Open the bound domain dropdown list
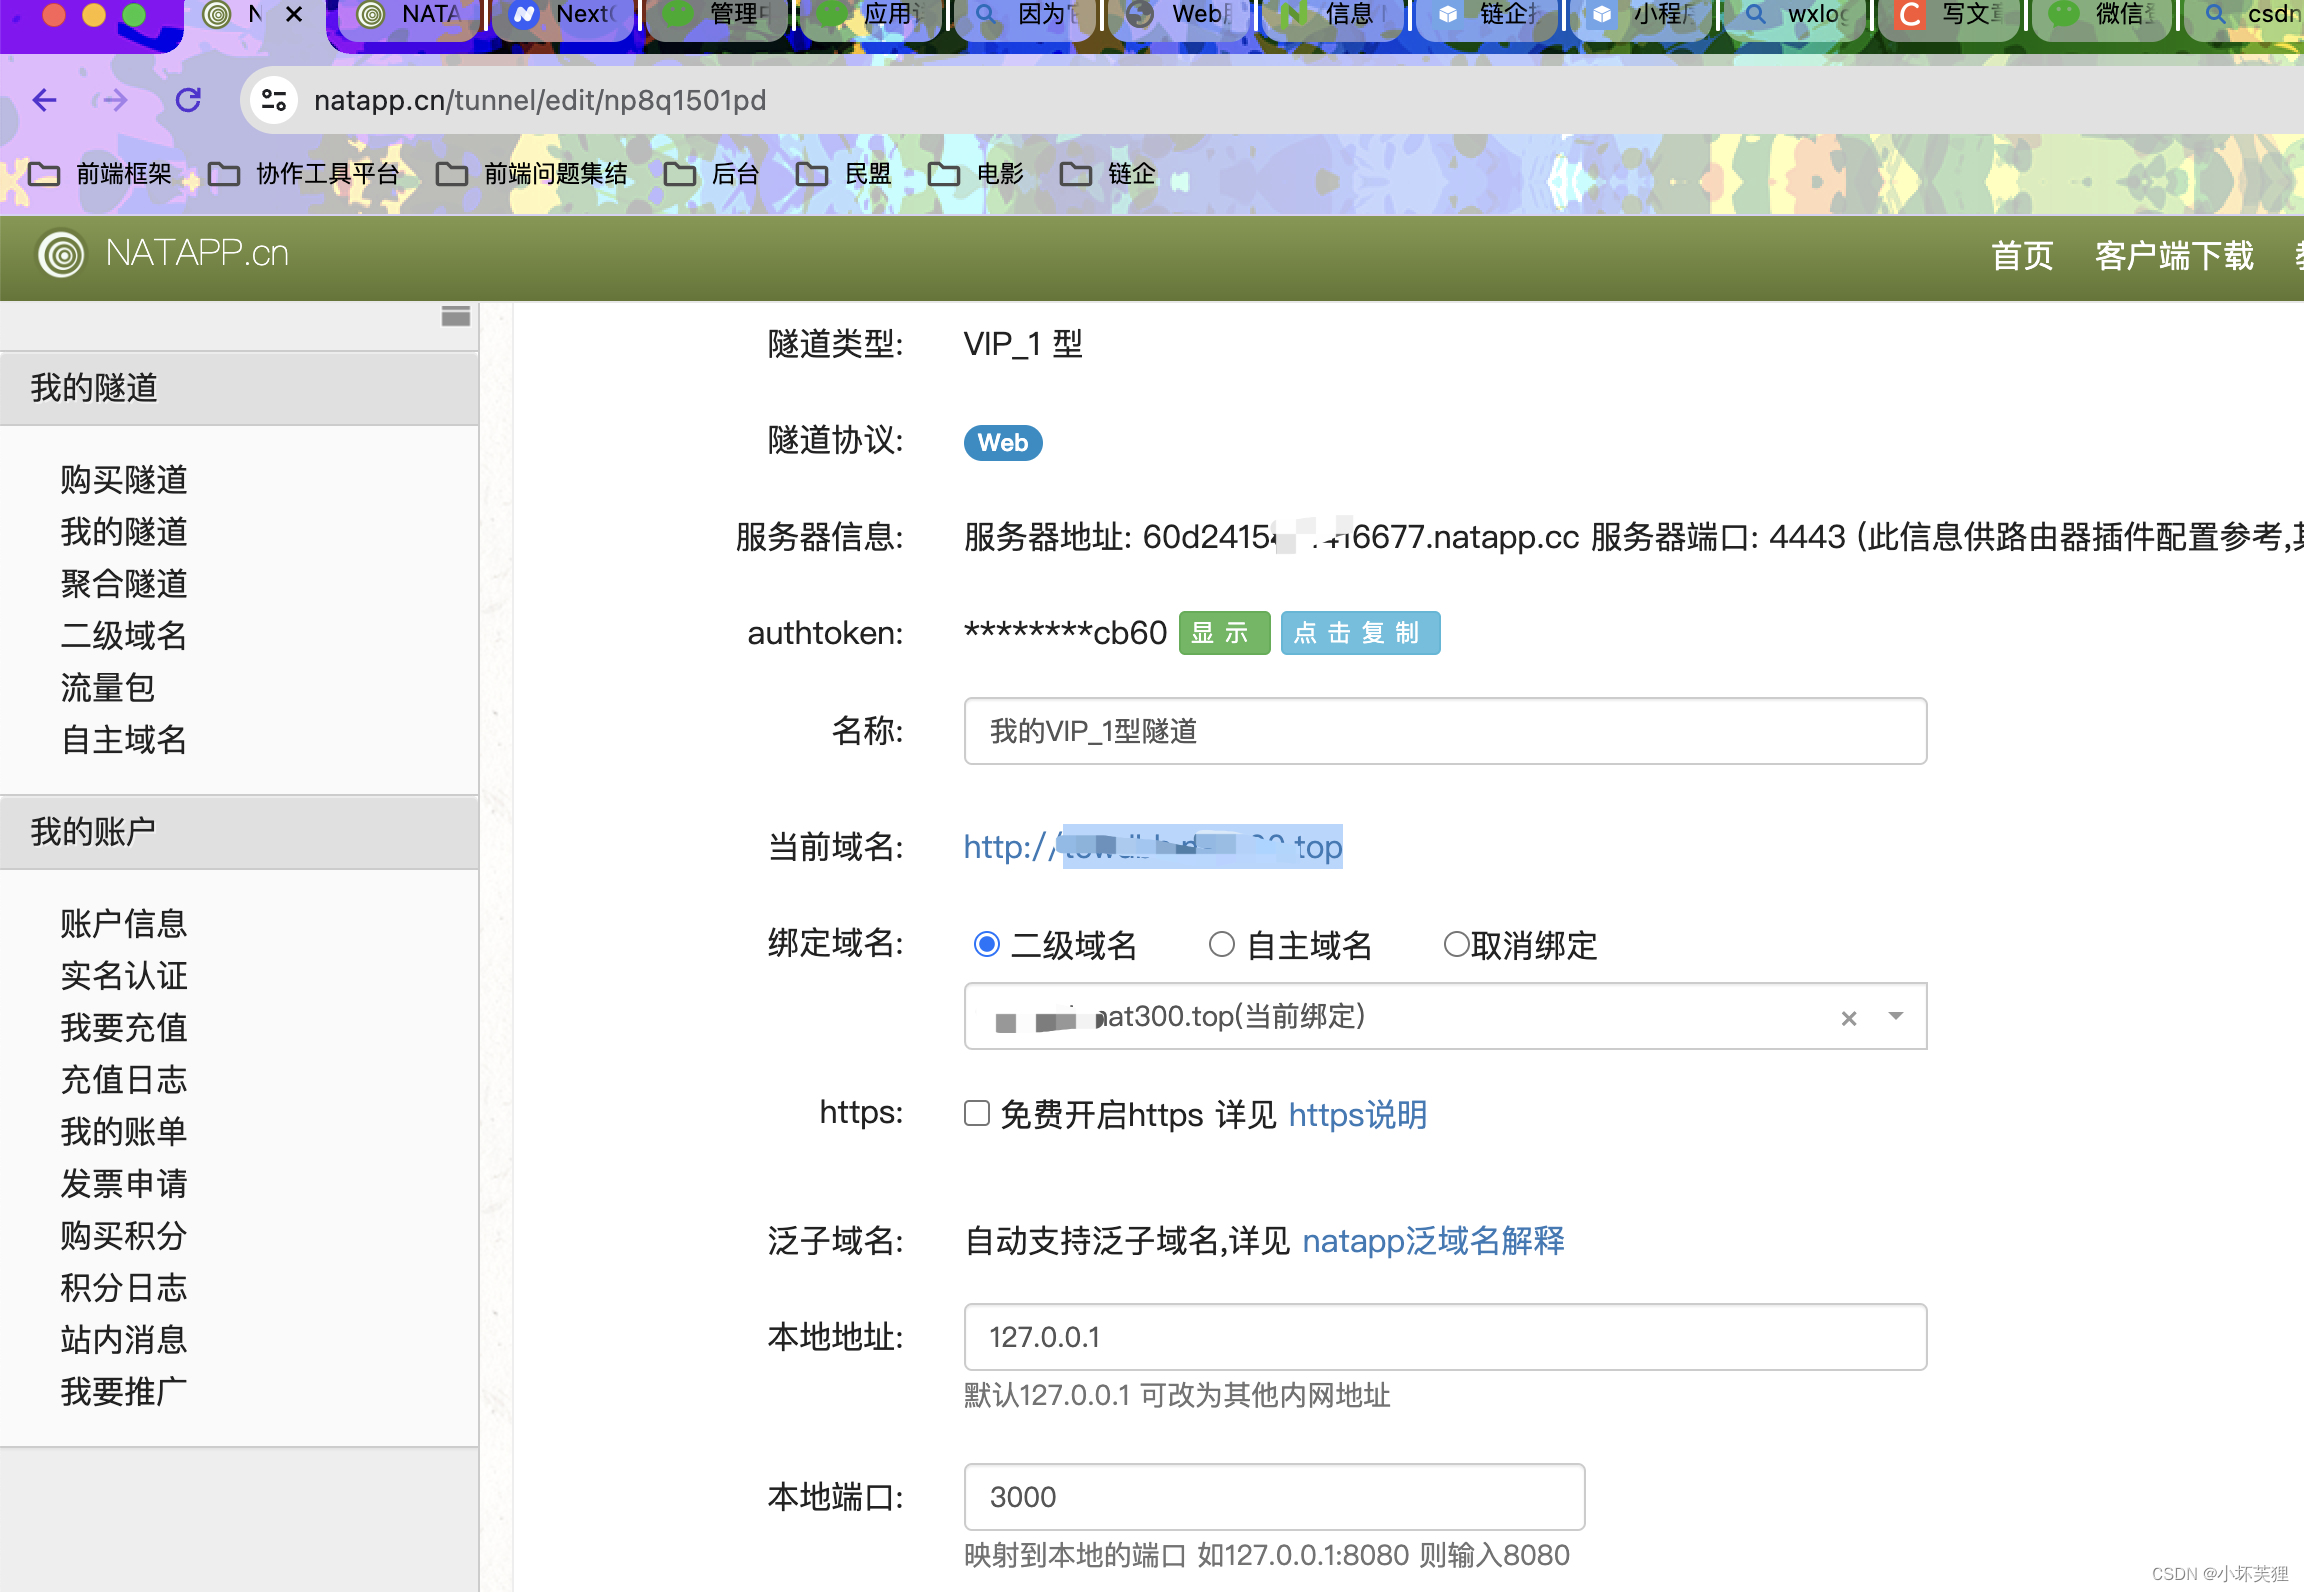 (x=1895, y=1017)
